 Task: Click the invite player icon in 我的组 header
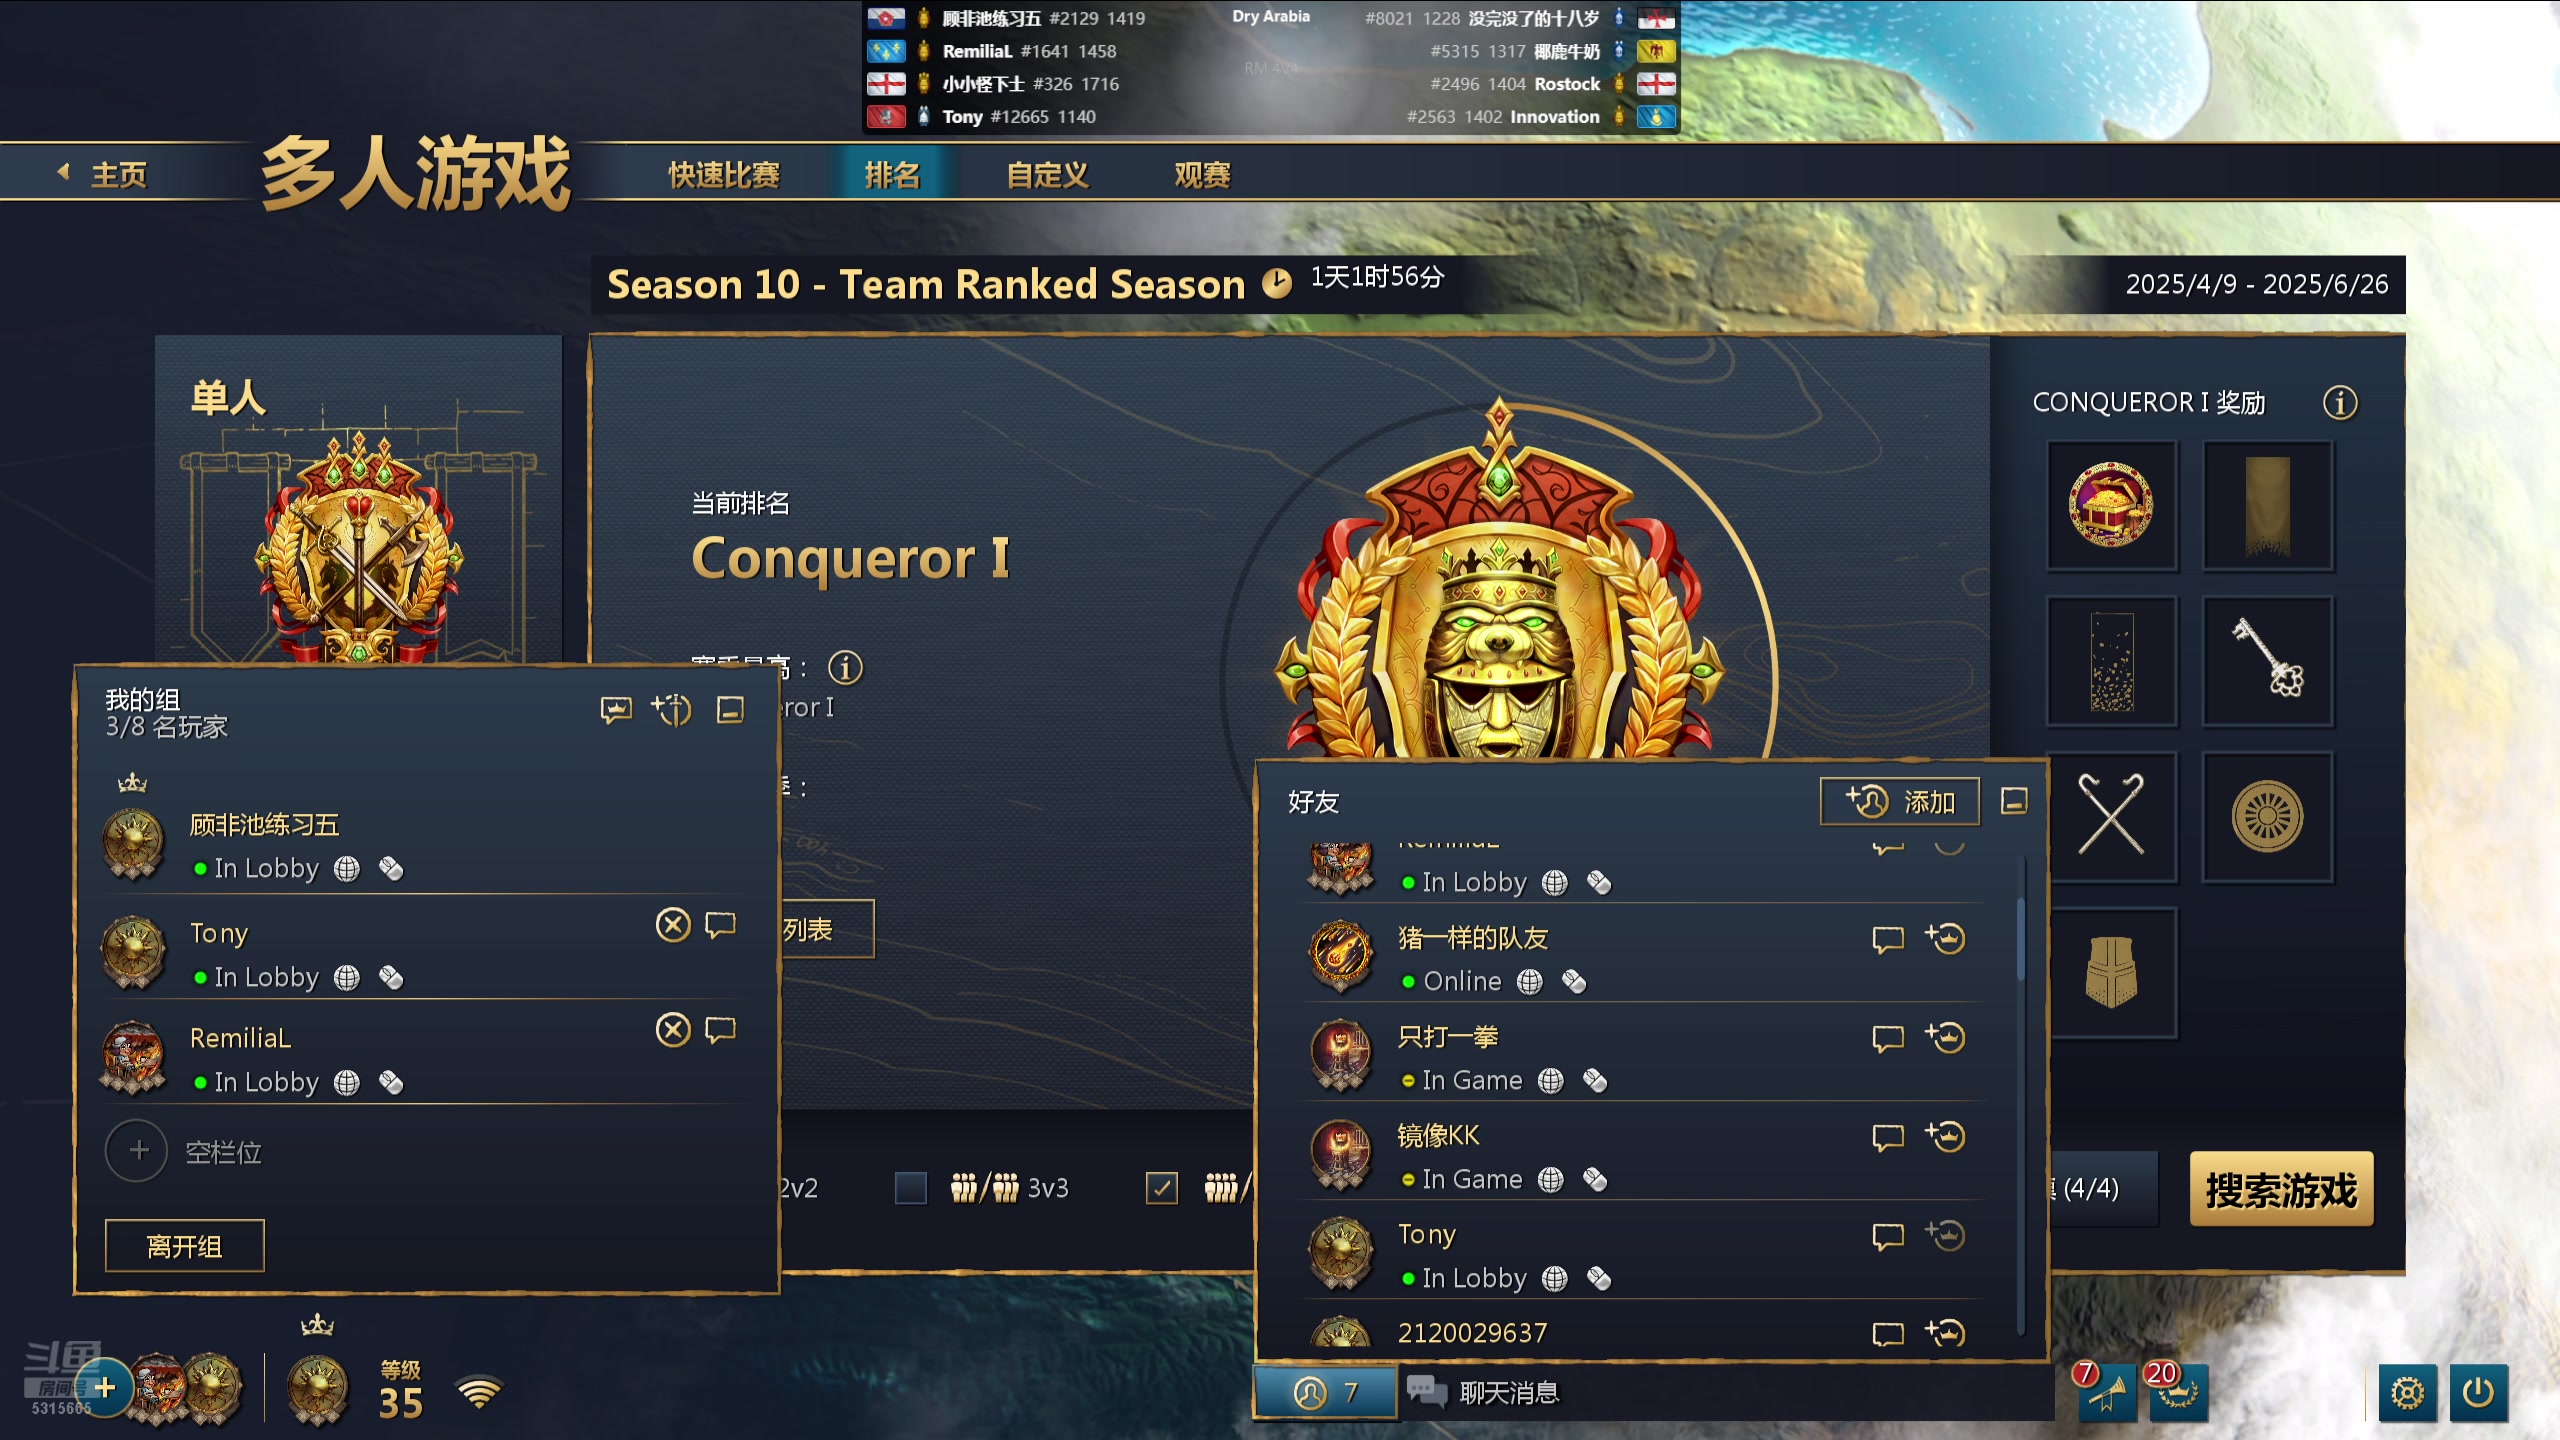[x=671, y=710]
